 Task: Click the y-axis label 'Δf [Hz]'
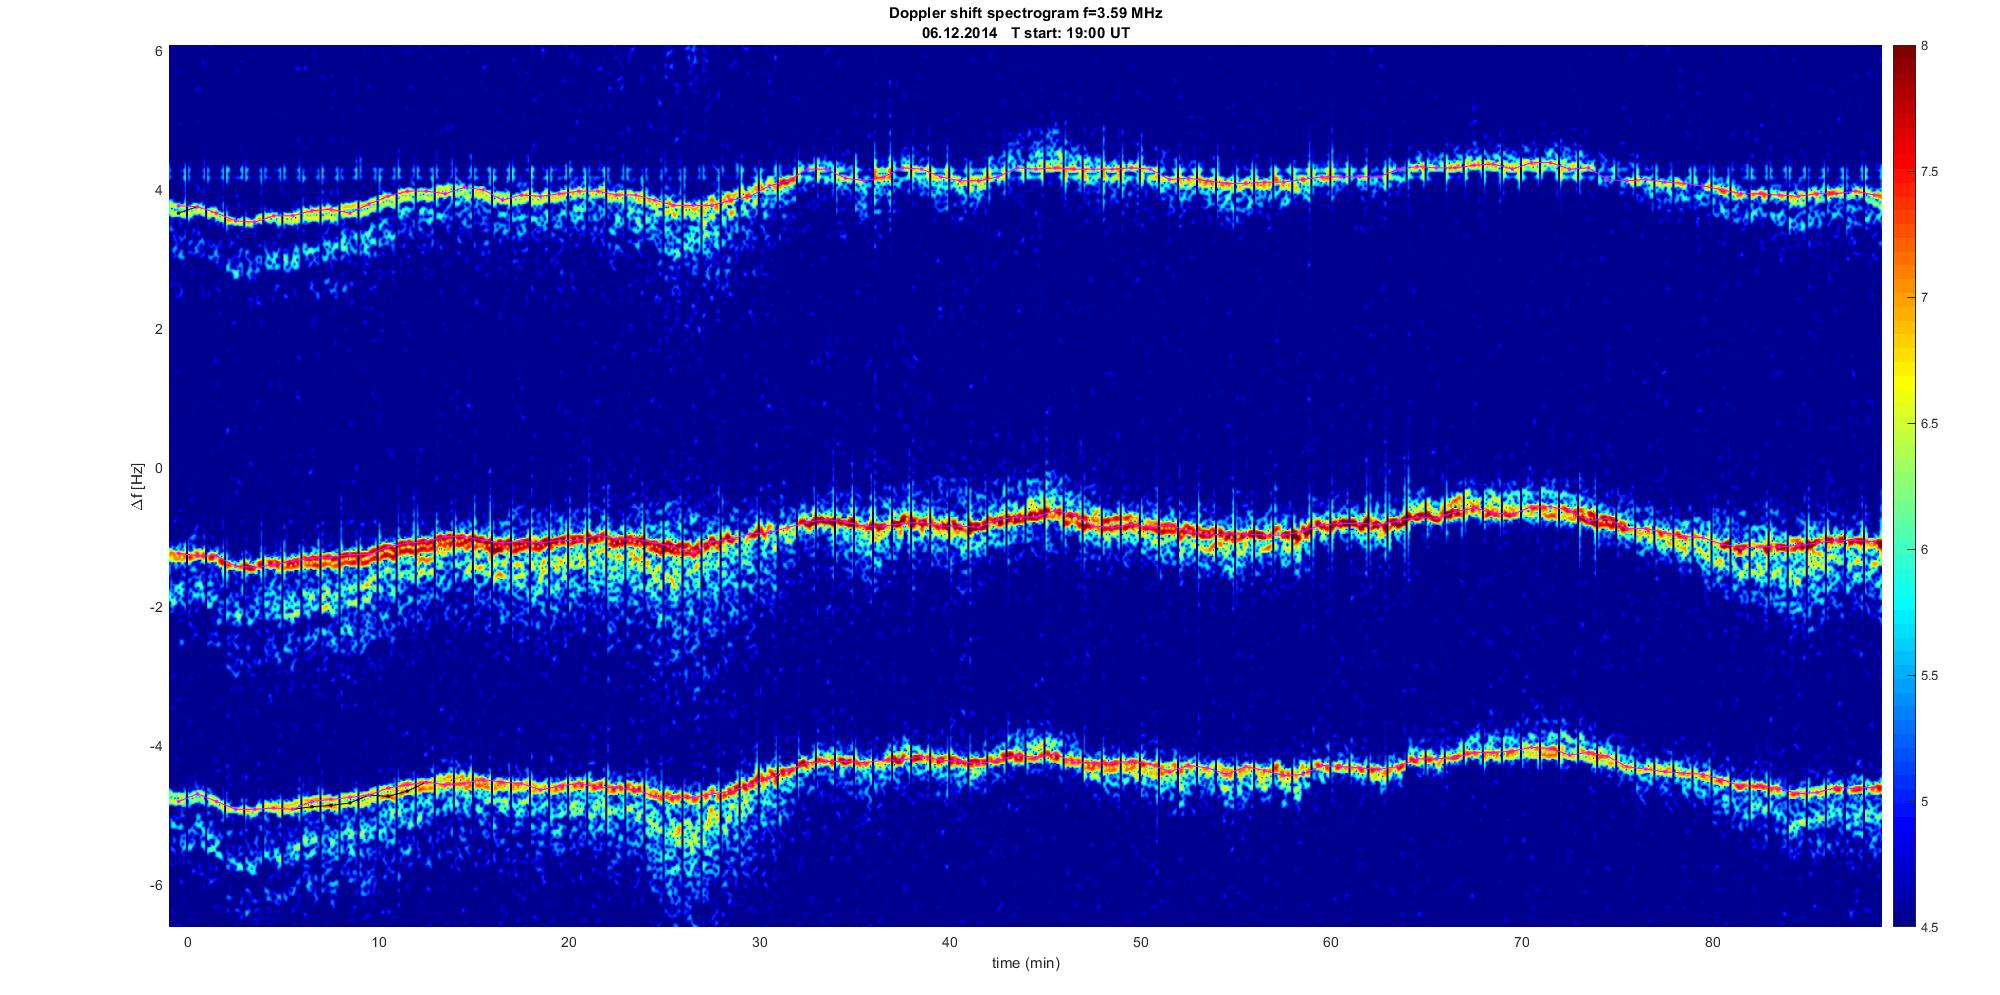[138, 486]
